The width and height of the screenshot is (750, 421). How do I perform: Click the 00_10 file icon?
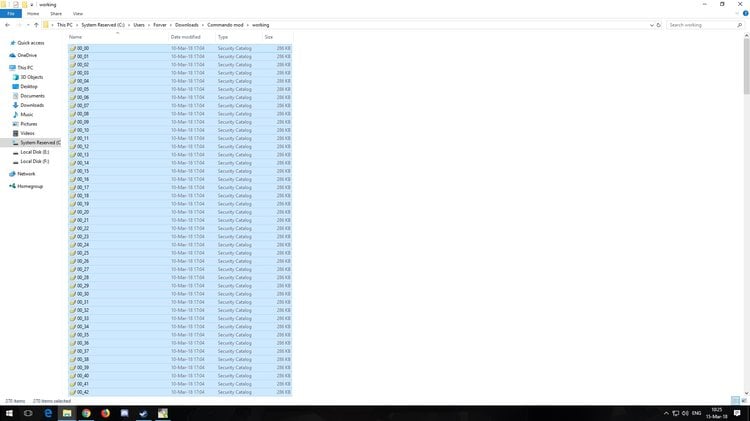tap(73, 130)
